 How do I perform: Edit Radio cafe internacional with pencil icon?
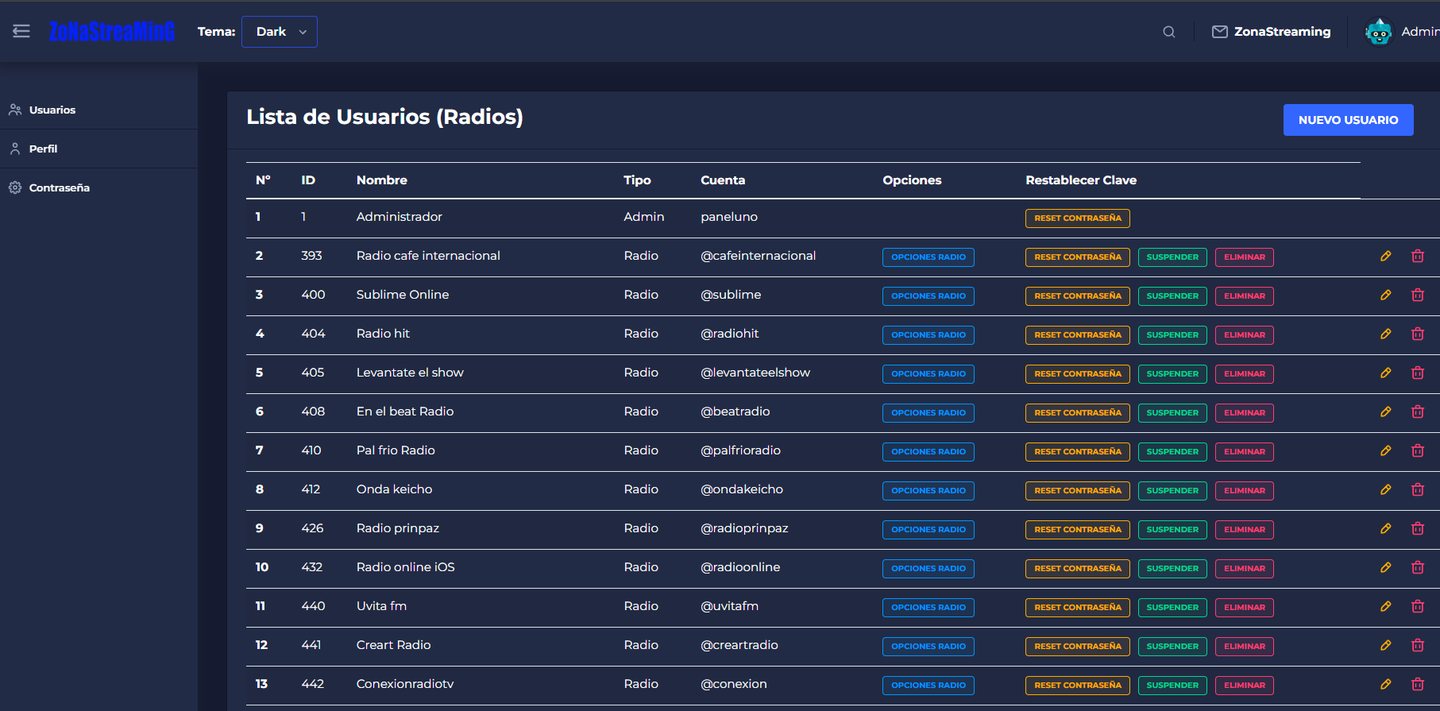(x=1385, y=256)
